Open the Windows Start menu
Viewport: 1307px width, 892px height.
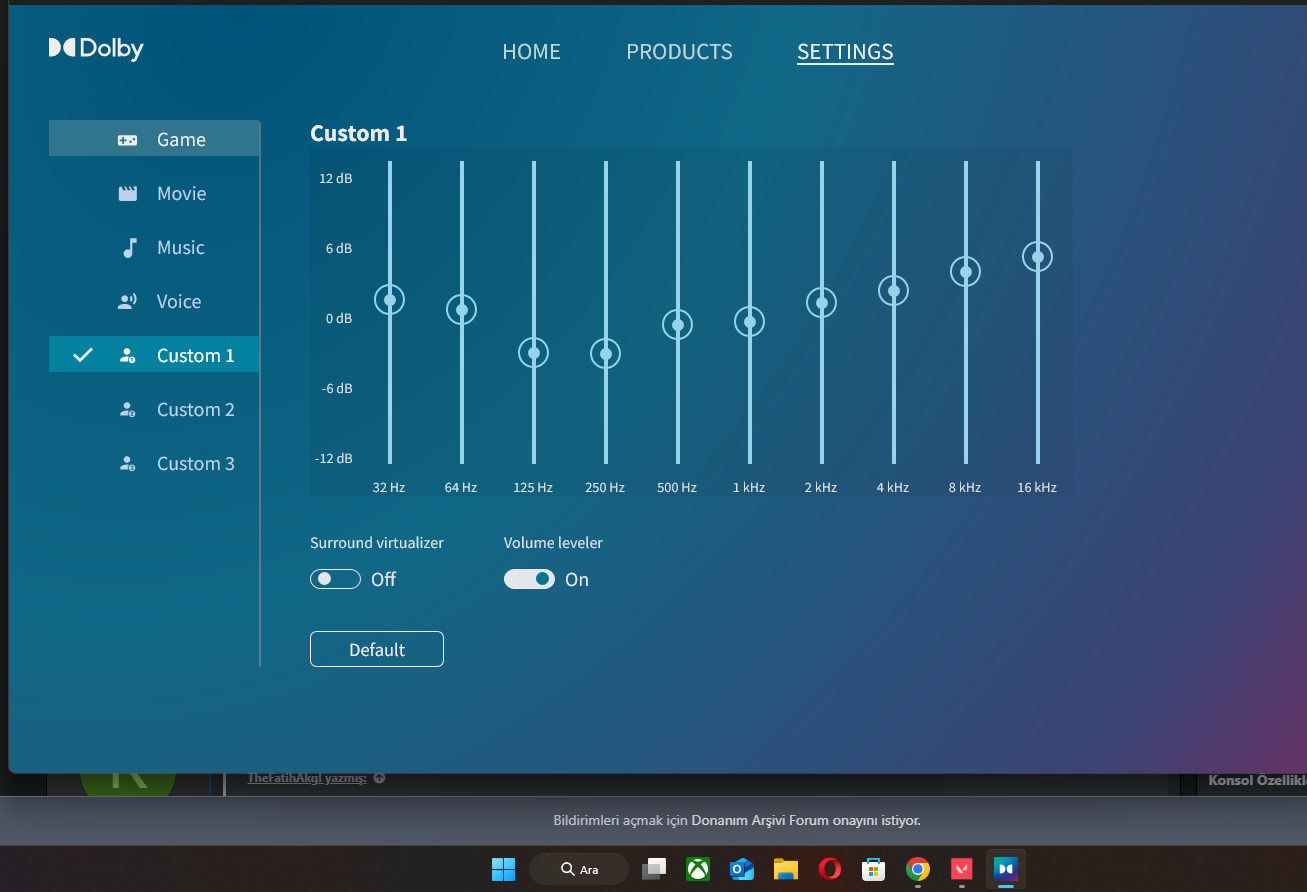pos(503,869)
